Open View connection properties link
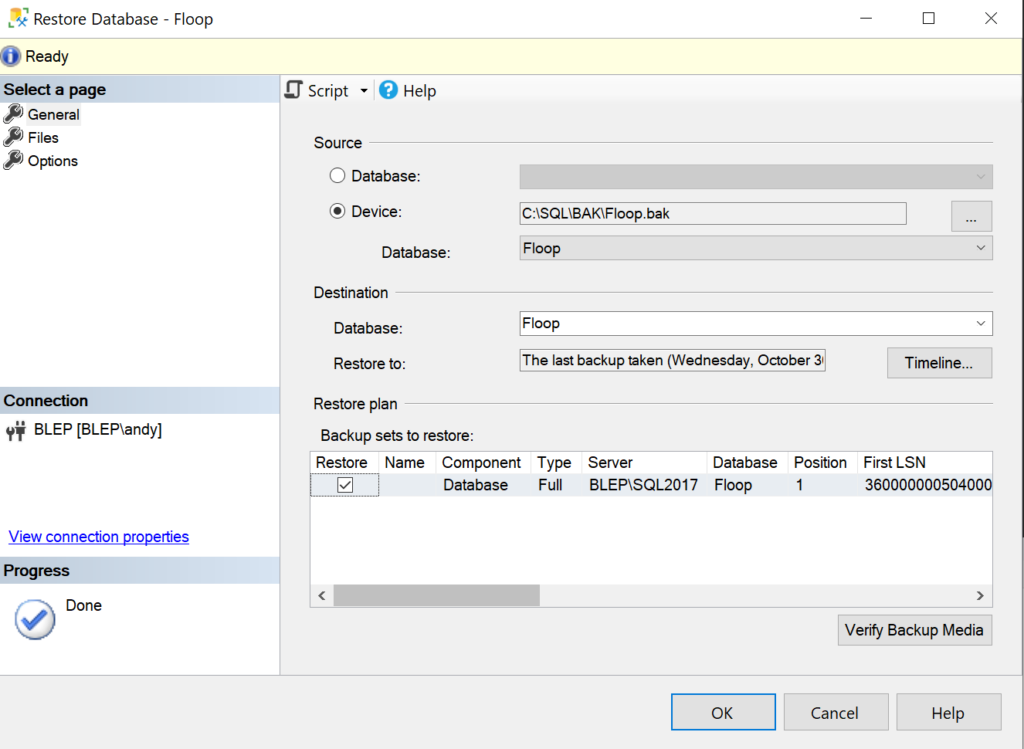 [x=99, y=537]
